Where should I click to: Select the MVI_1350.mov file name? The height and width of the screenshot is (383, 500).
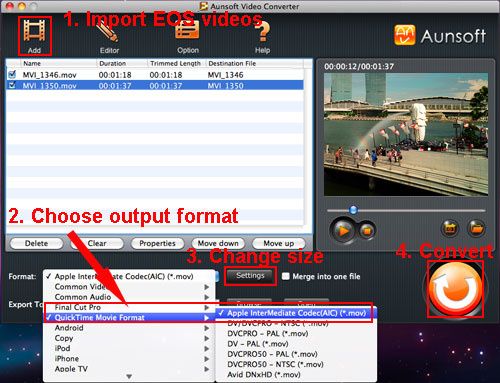tap(49, 86)
